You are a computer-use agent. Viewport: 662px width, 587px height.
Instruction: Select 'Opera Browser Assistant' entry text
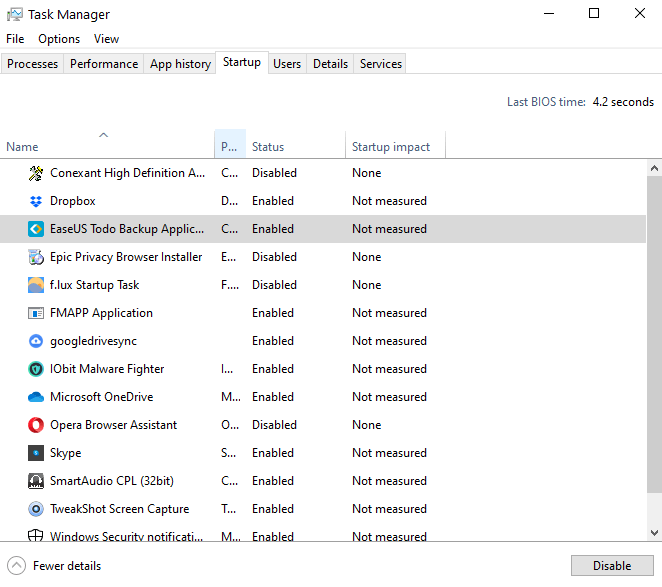[114, 425]
